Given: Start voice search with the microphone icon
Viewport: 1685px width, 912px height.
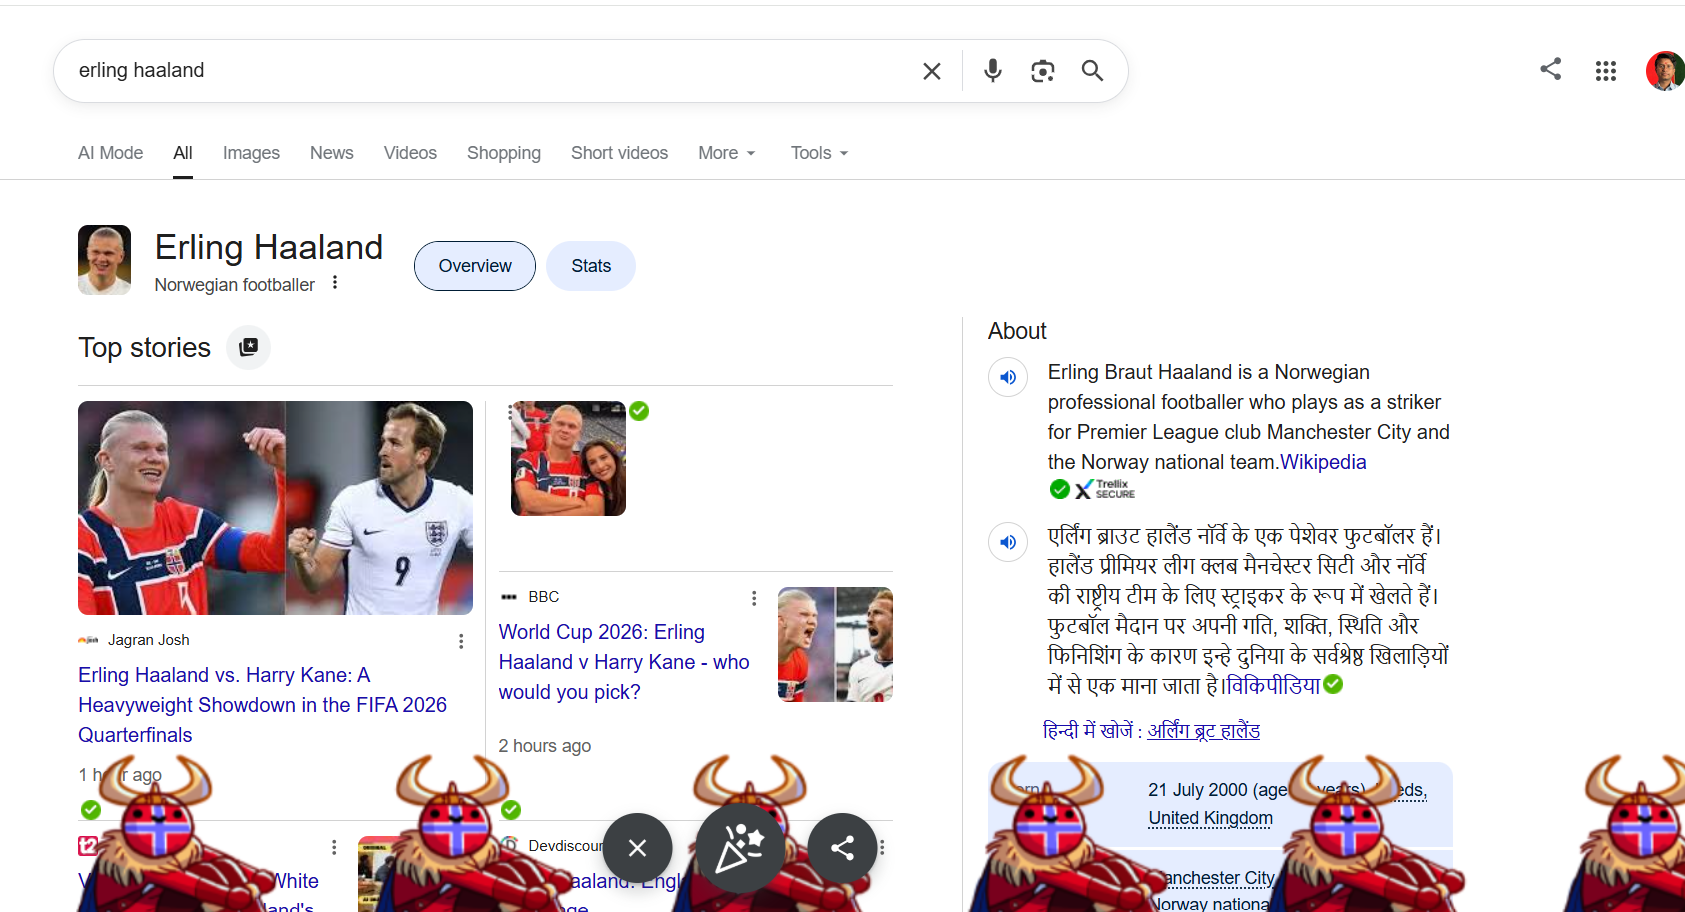Looking at the screenshot, I should 993,70.
